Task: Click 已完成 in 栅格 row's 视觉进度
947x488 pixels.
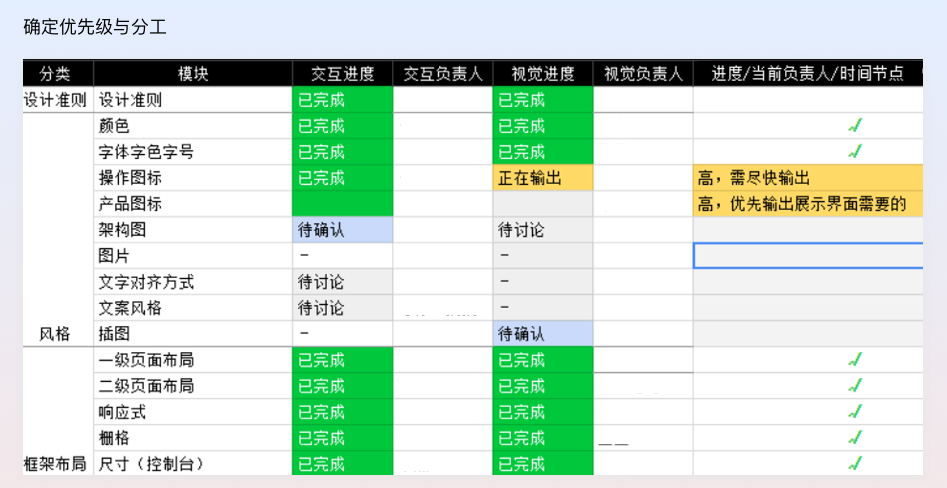Action: [543, 437]
